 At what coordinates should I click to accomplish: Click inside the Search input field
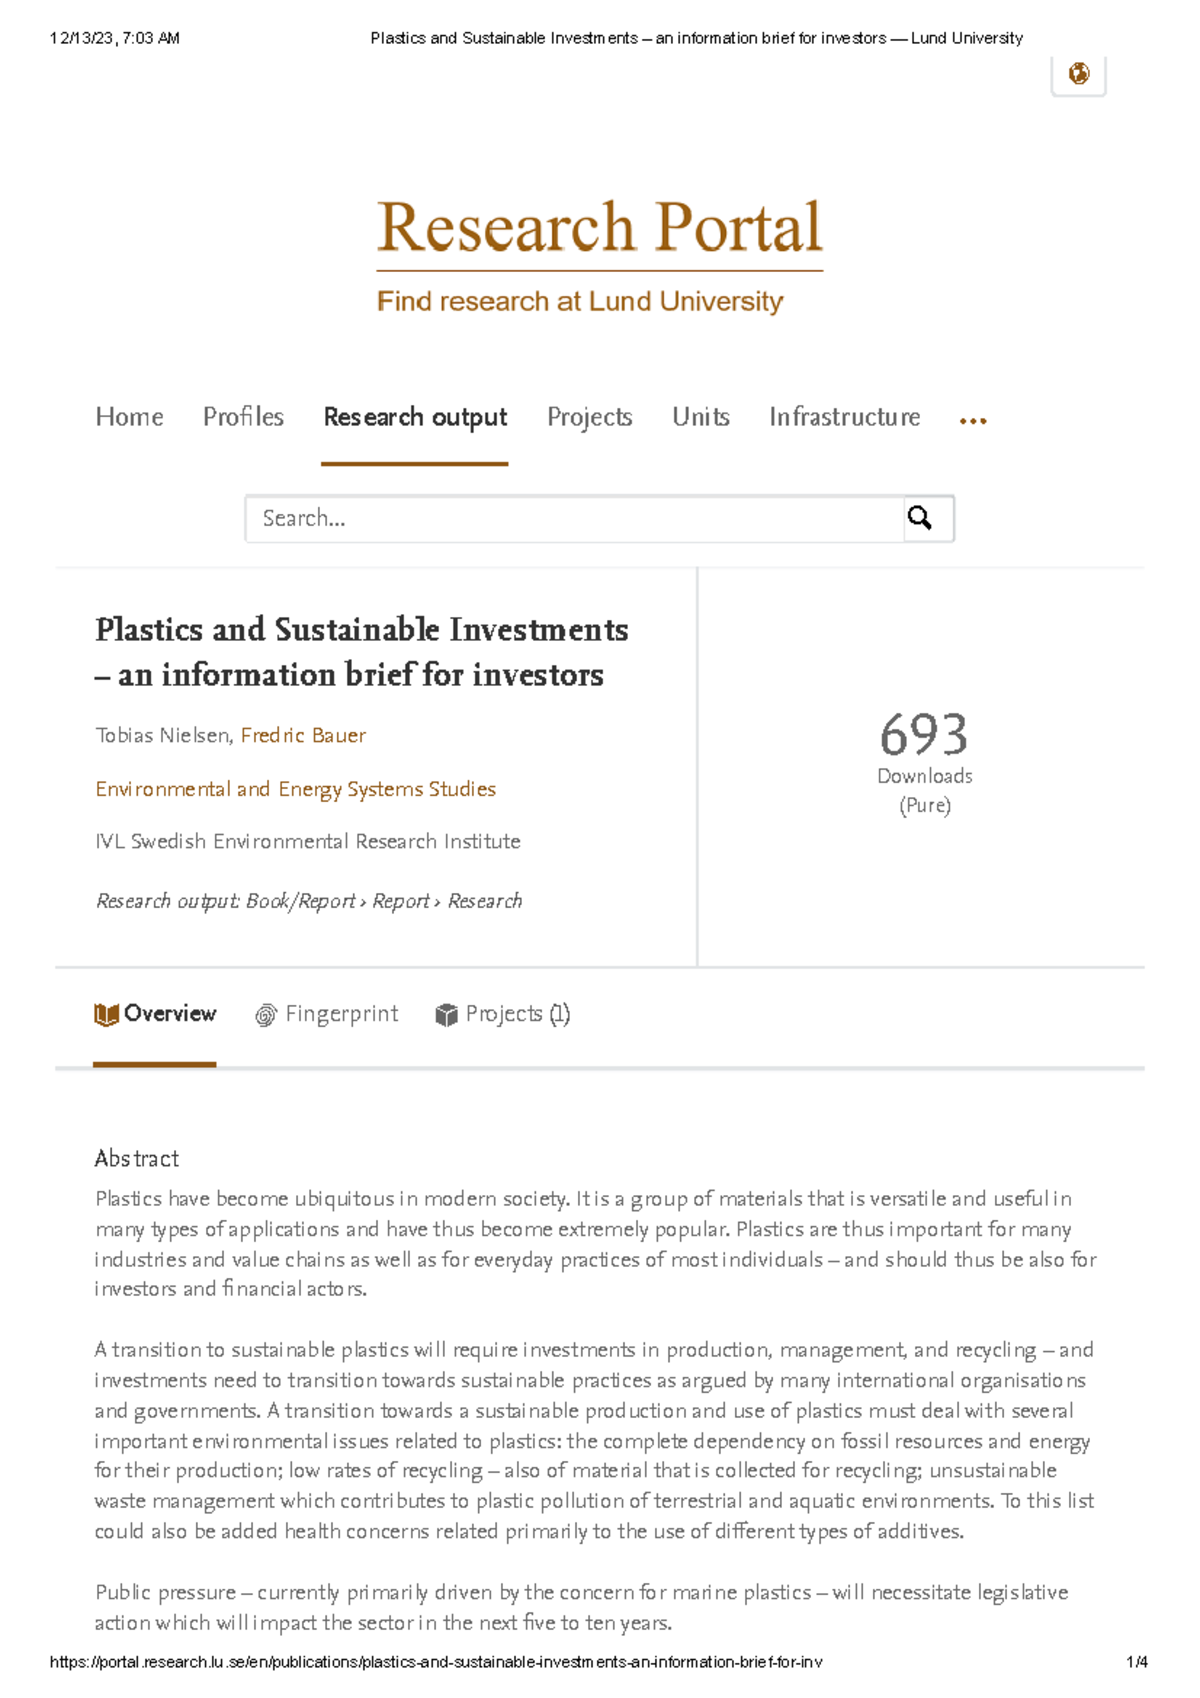pyautogui.click(x=560, y=517)
